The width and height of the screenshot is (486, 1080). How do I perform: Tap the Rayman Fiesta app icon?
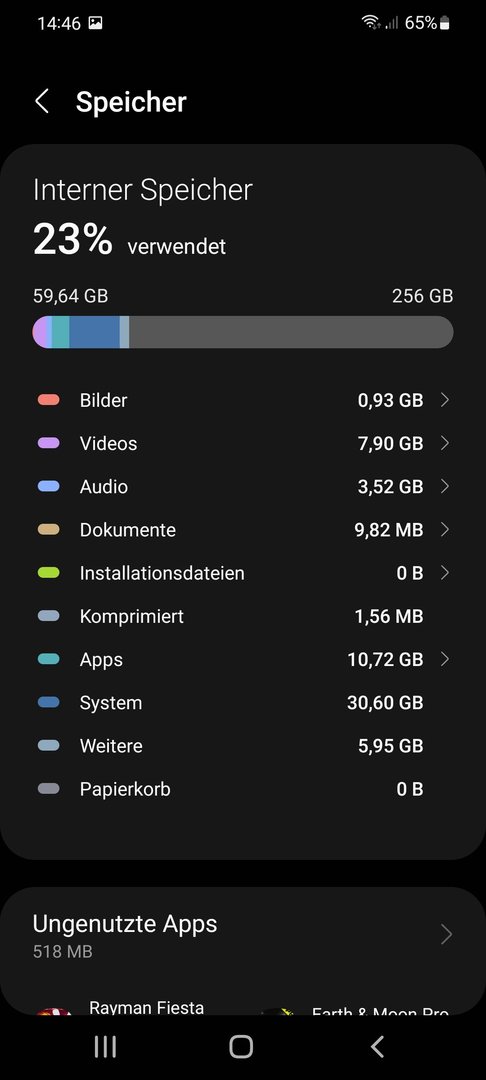coord(54,1011)
